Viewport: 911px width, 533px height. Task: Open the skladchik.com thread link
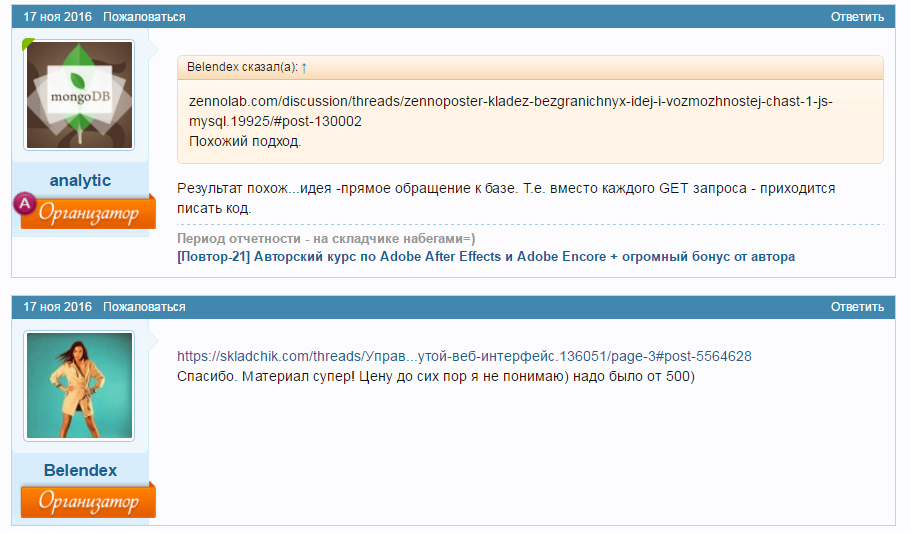click(464, 356)
